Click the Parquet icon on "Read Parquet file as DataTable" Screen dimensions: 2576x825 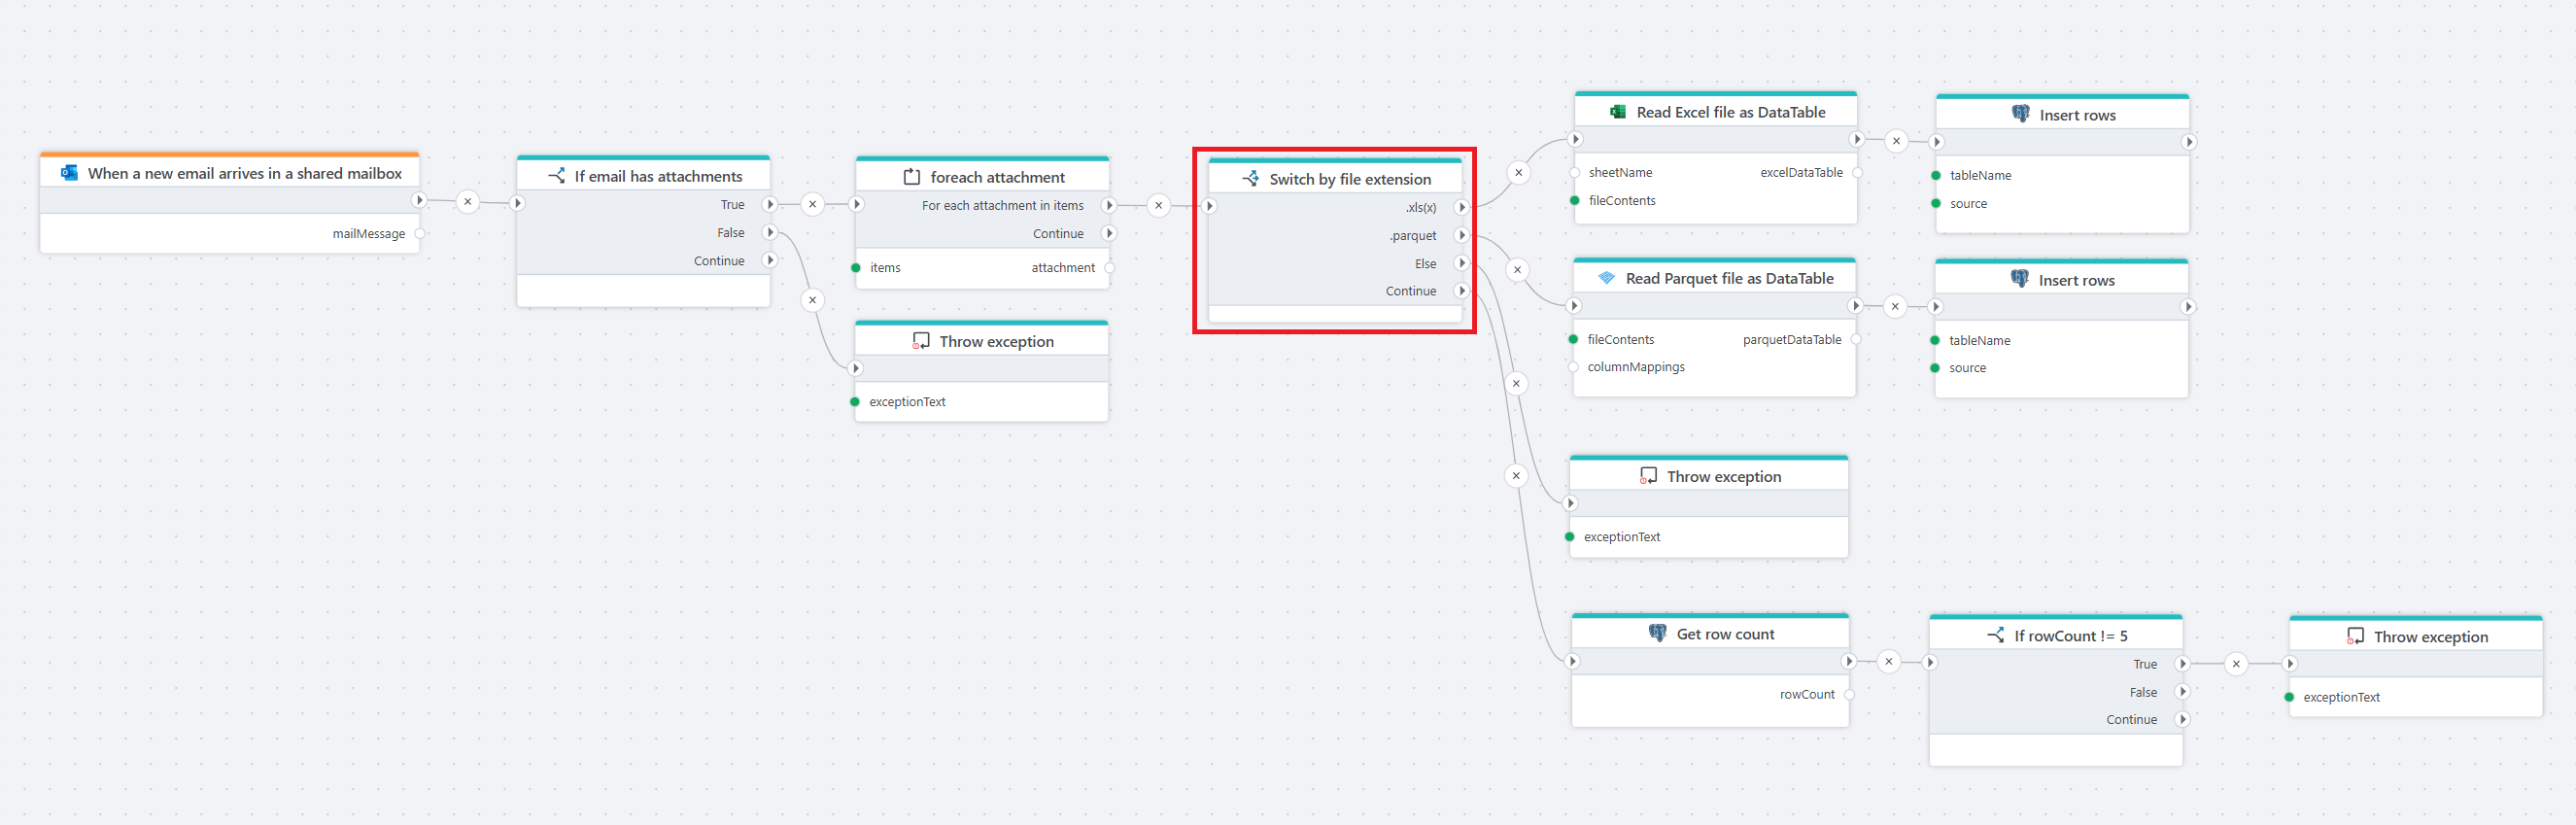click(1606, 278)
